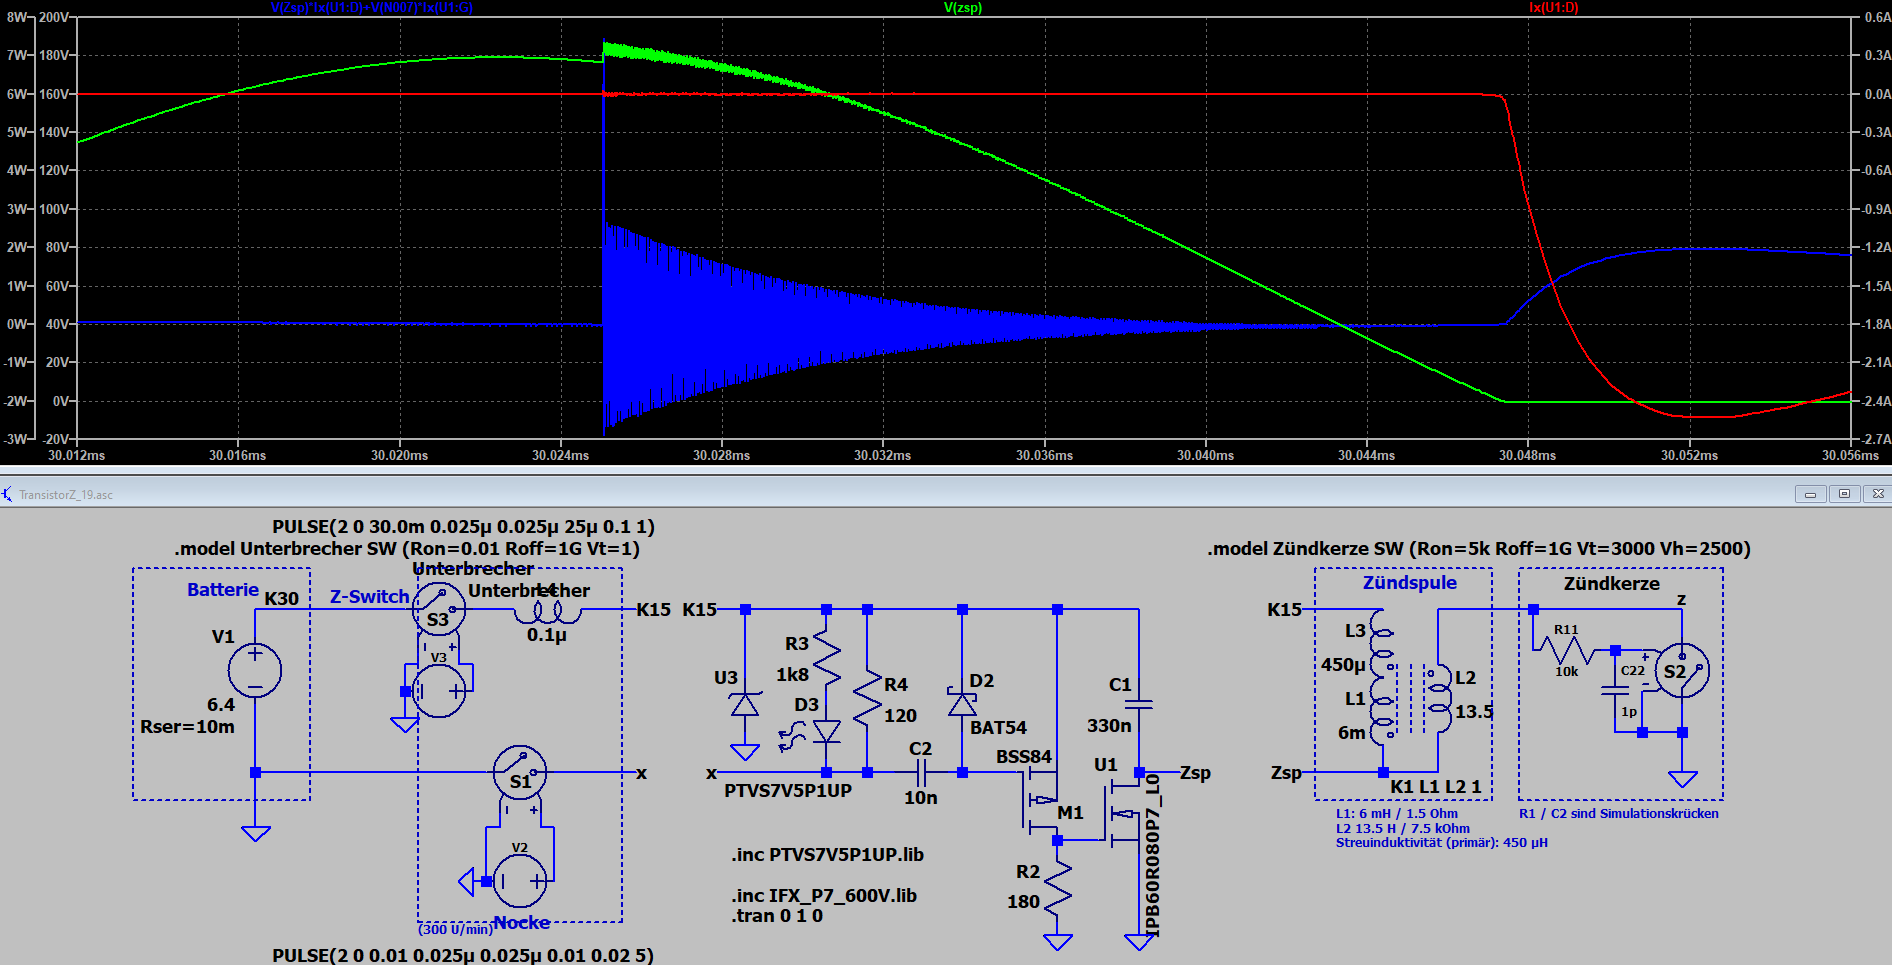Click the L2 secondary coil inductor
Image resolution: width=1892 pixels, height=965 pixels.
click(x=1437, y=696)
